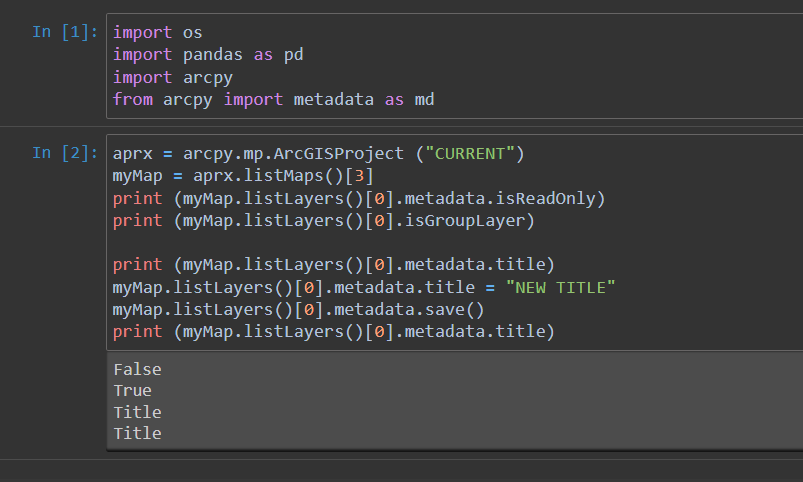The width and height of the screenshot is (803, 482).
Task: Click the second Title output line
Action: [137, 433]
